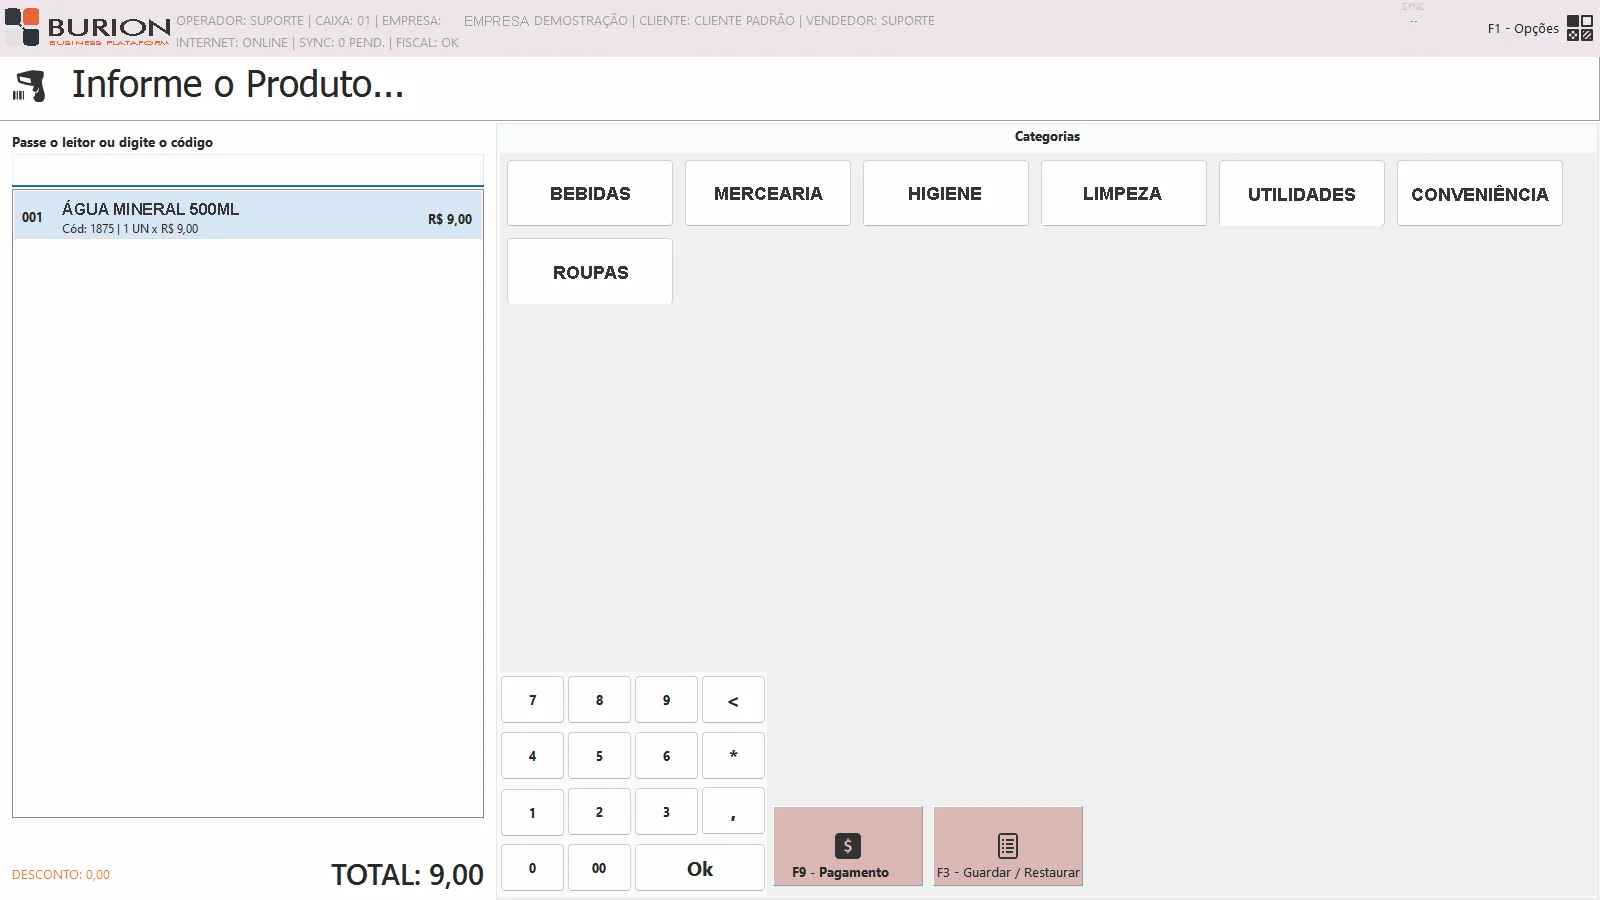The height and width of the screenshot is (900, 1600).
Task: Click the 'CLIENTE: CLIENTE PADRÃO' header text
Action: tap(717, 20)
